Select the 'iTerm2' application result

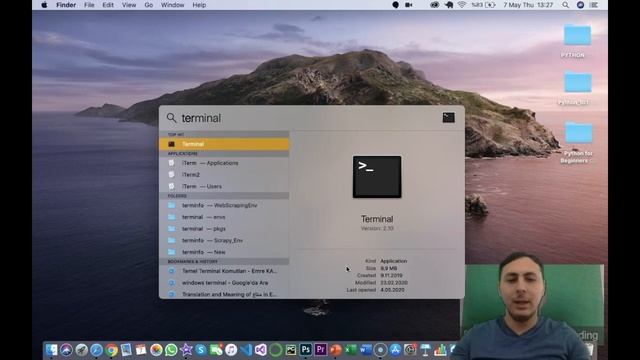(x=224, y=175)
